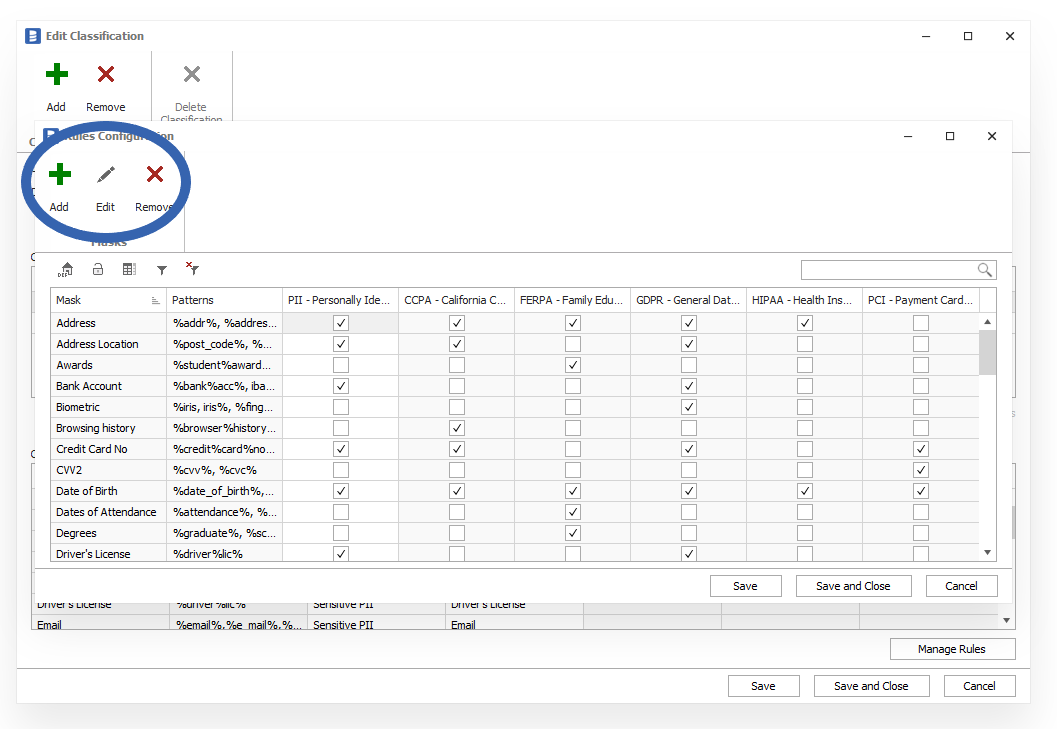Image resolution: width=1057 pixels, height=729 pixels.
Task: Enable the PCI checkbox for Bank Account
Action: 920,386
